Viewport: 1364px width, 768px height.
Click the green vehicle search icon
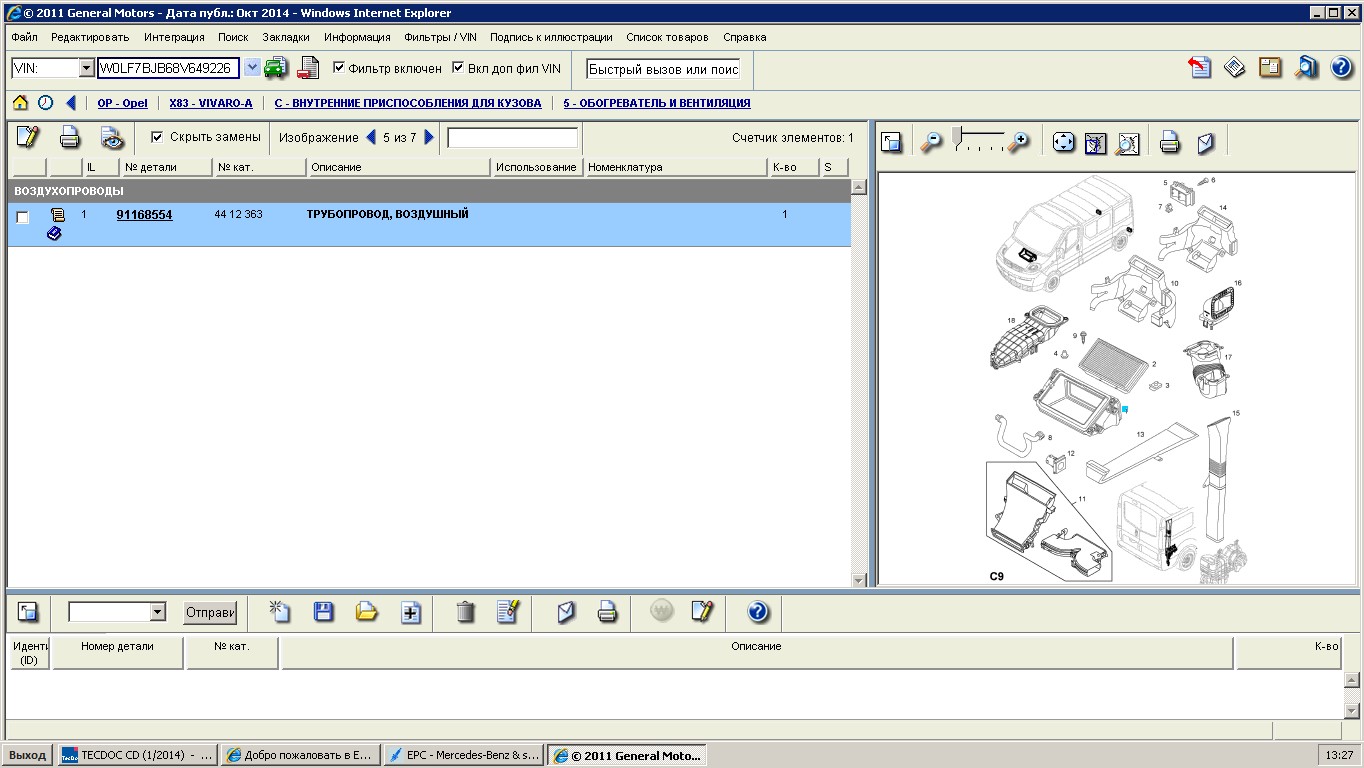276,68
